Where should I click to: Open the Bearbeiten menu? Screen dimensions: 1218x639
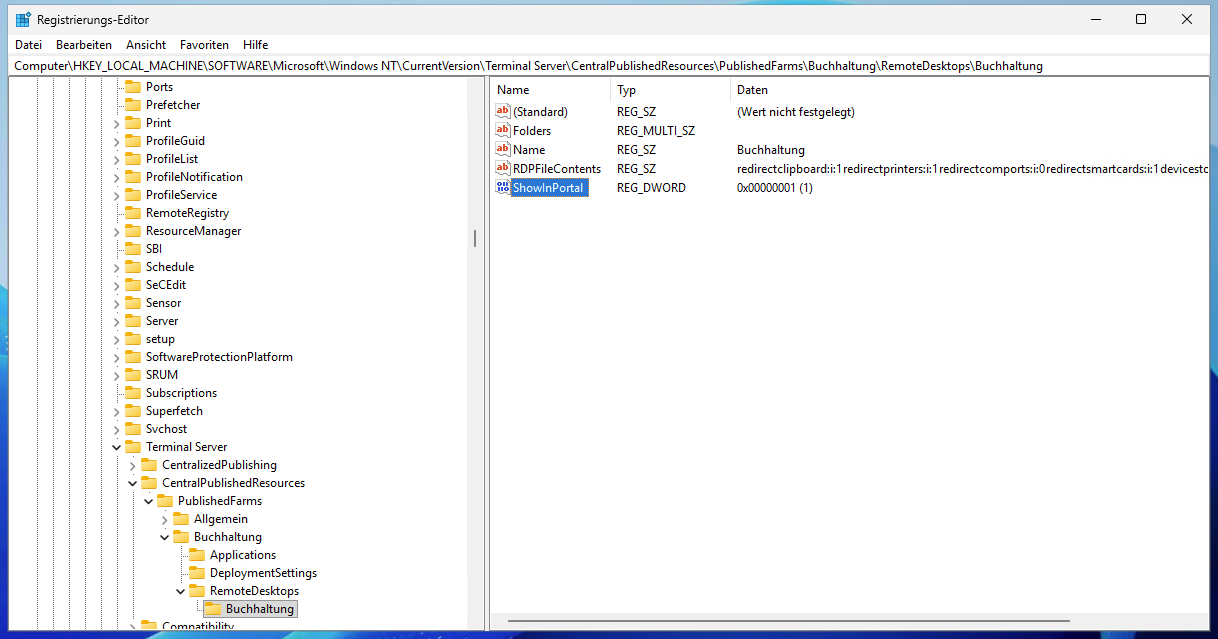(84, 45)
